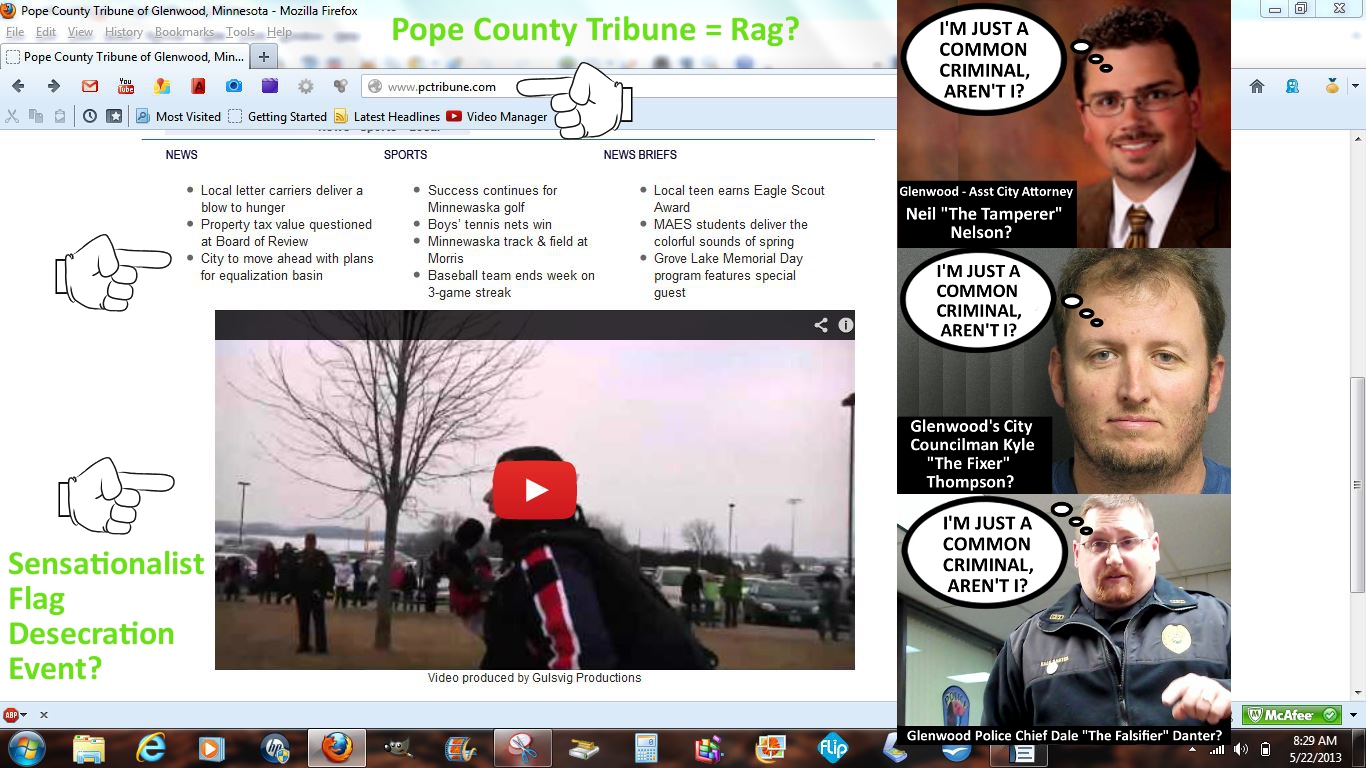
Task: Open 'Grove Lake Memorial Day program' link
Action: pos(728,276)
